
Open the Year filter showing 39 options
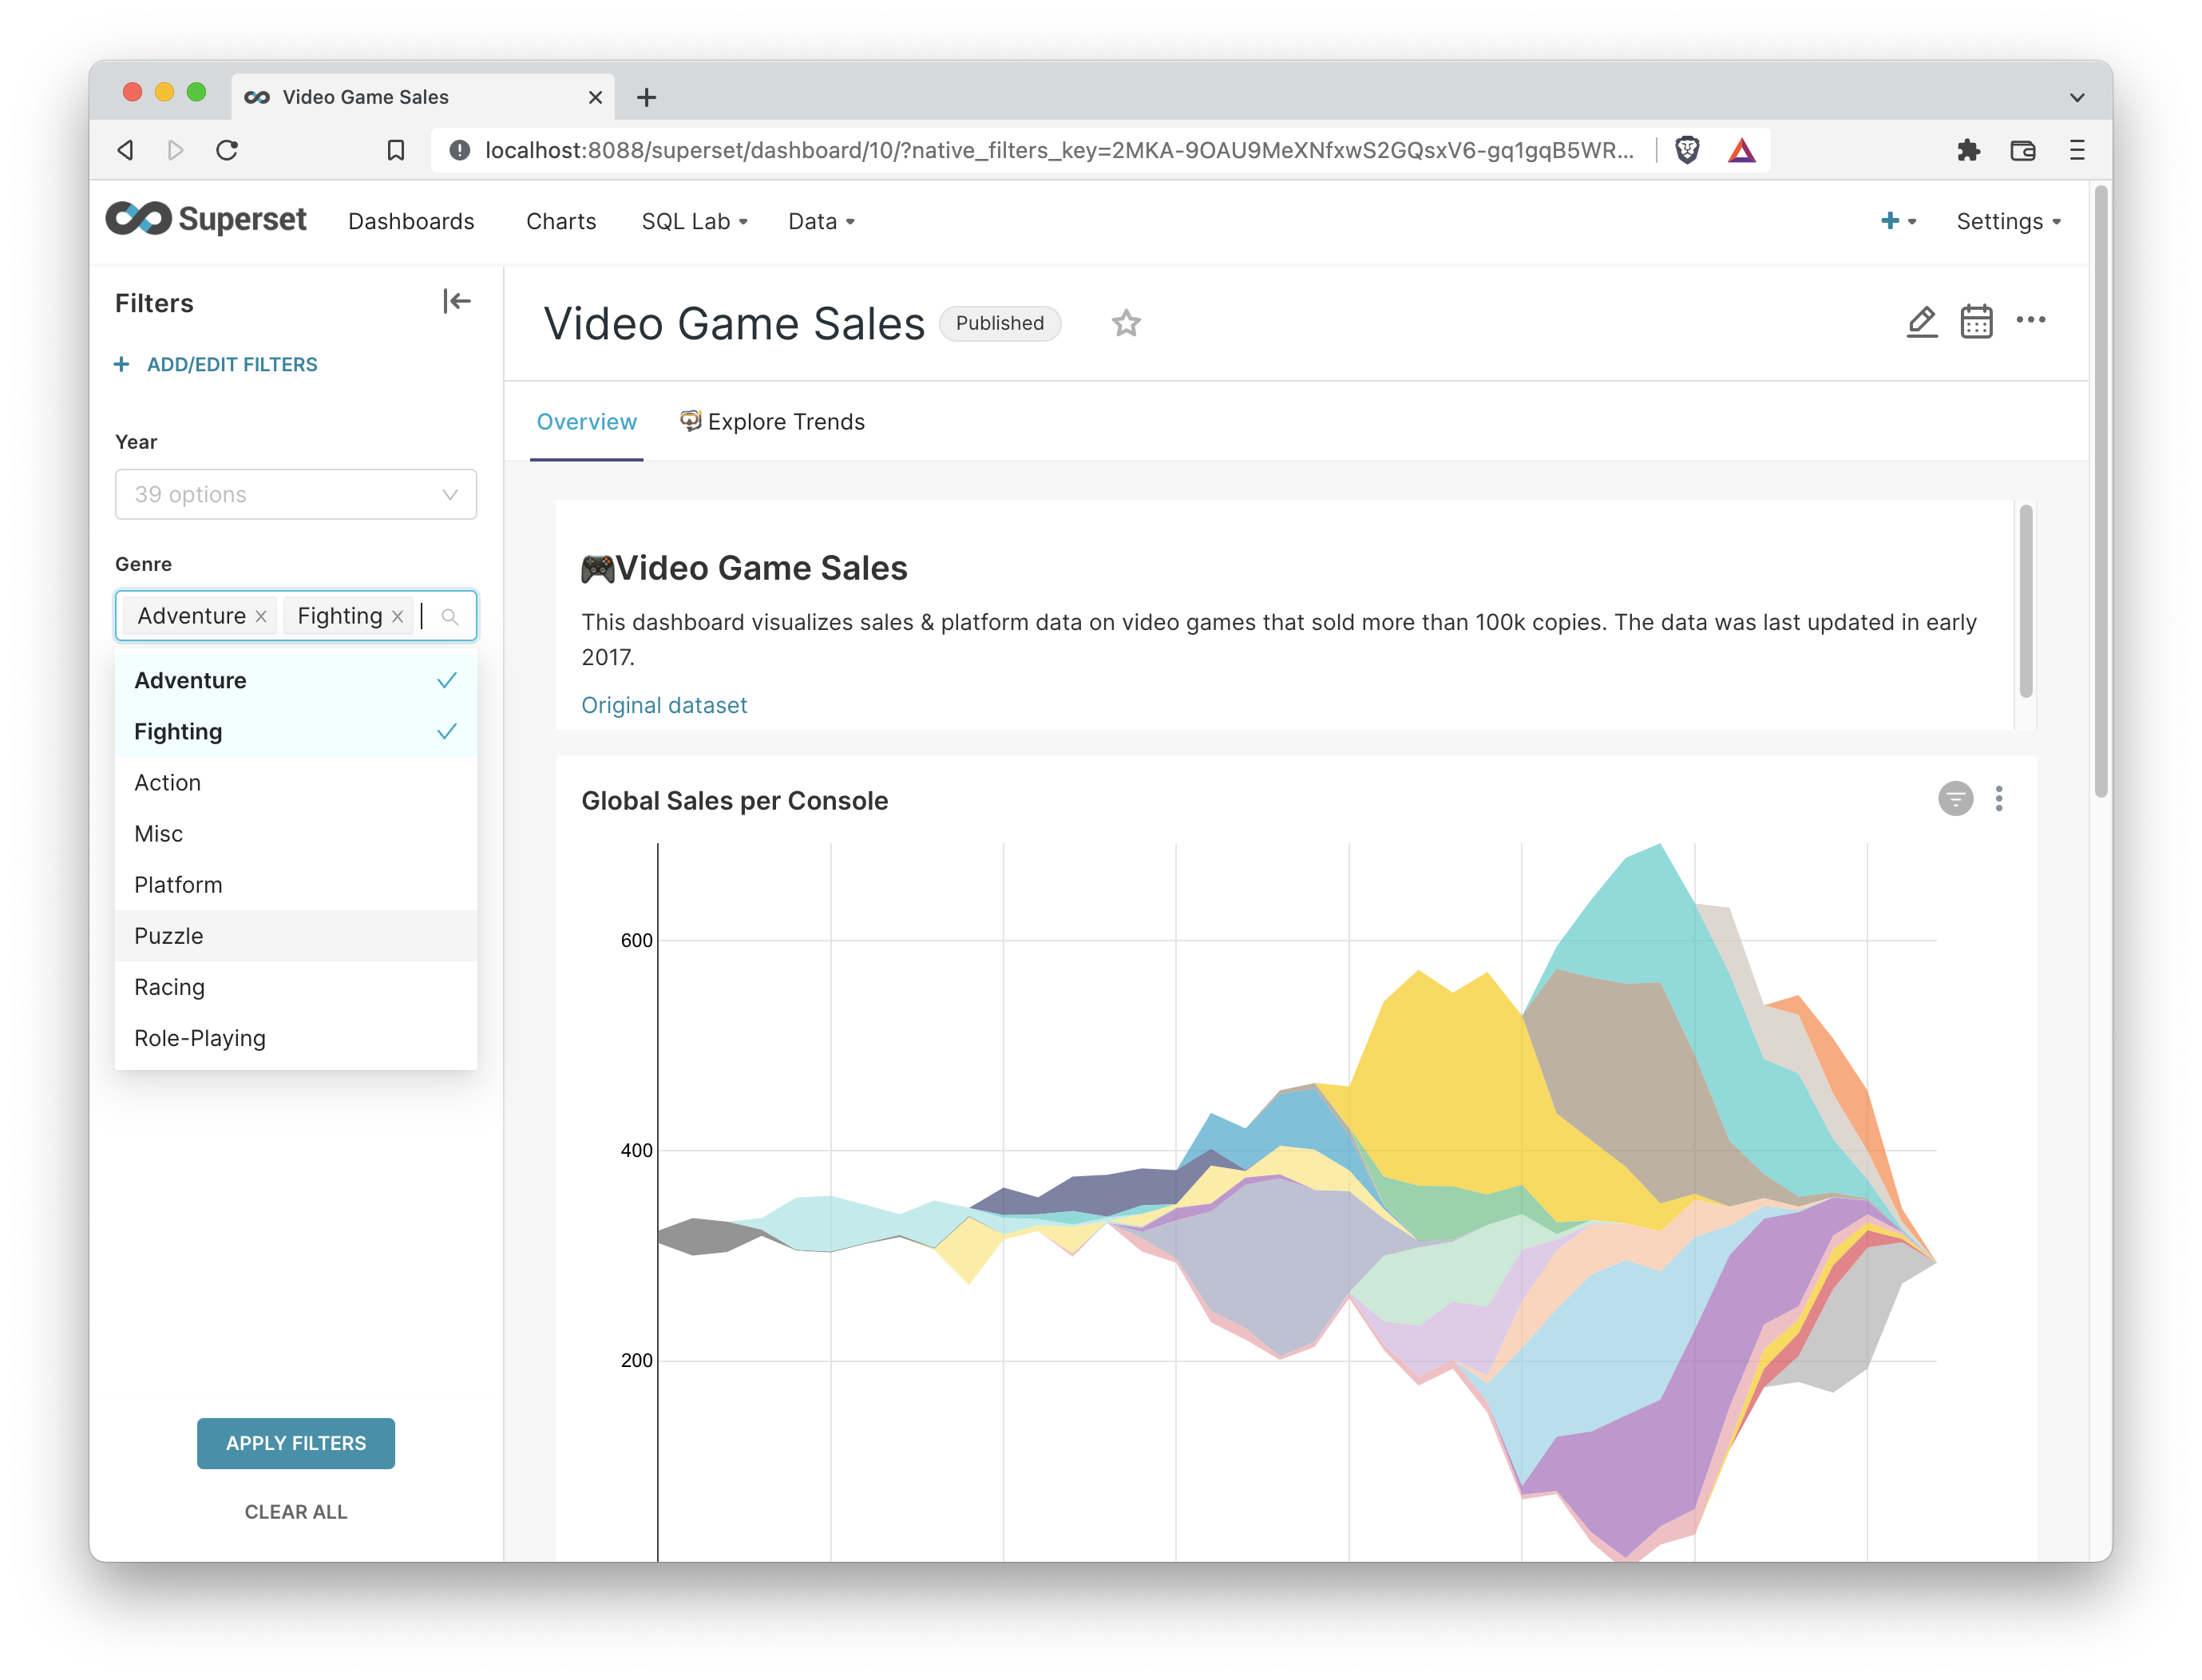click(x=296, y=494)
